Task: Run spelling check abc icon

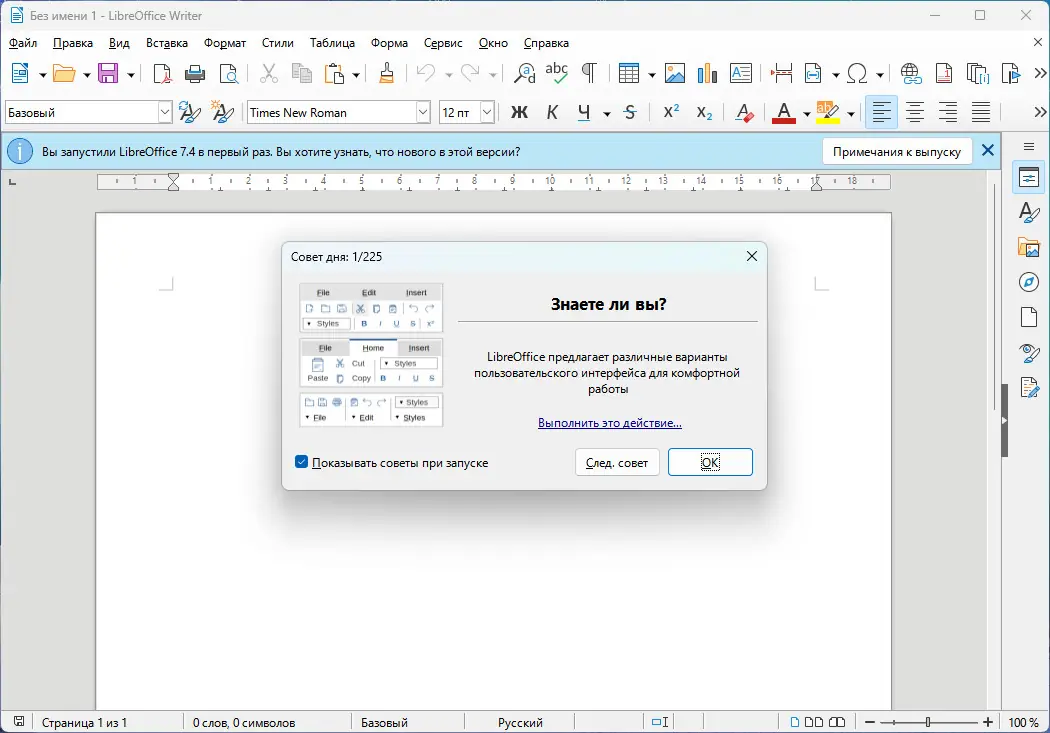Action: pos(556,73)
